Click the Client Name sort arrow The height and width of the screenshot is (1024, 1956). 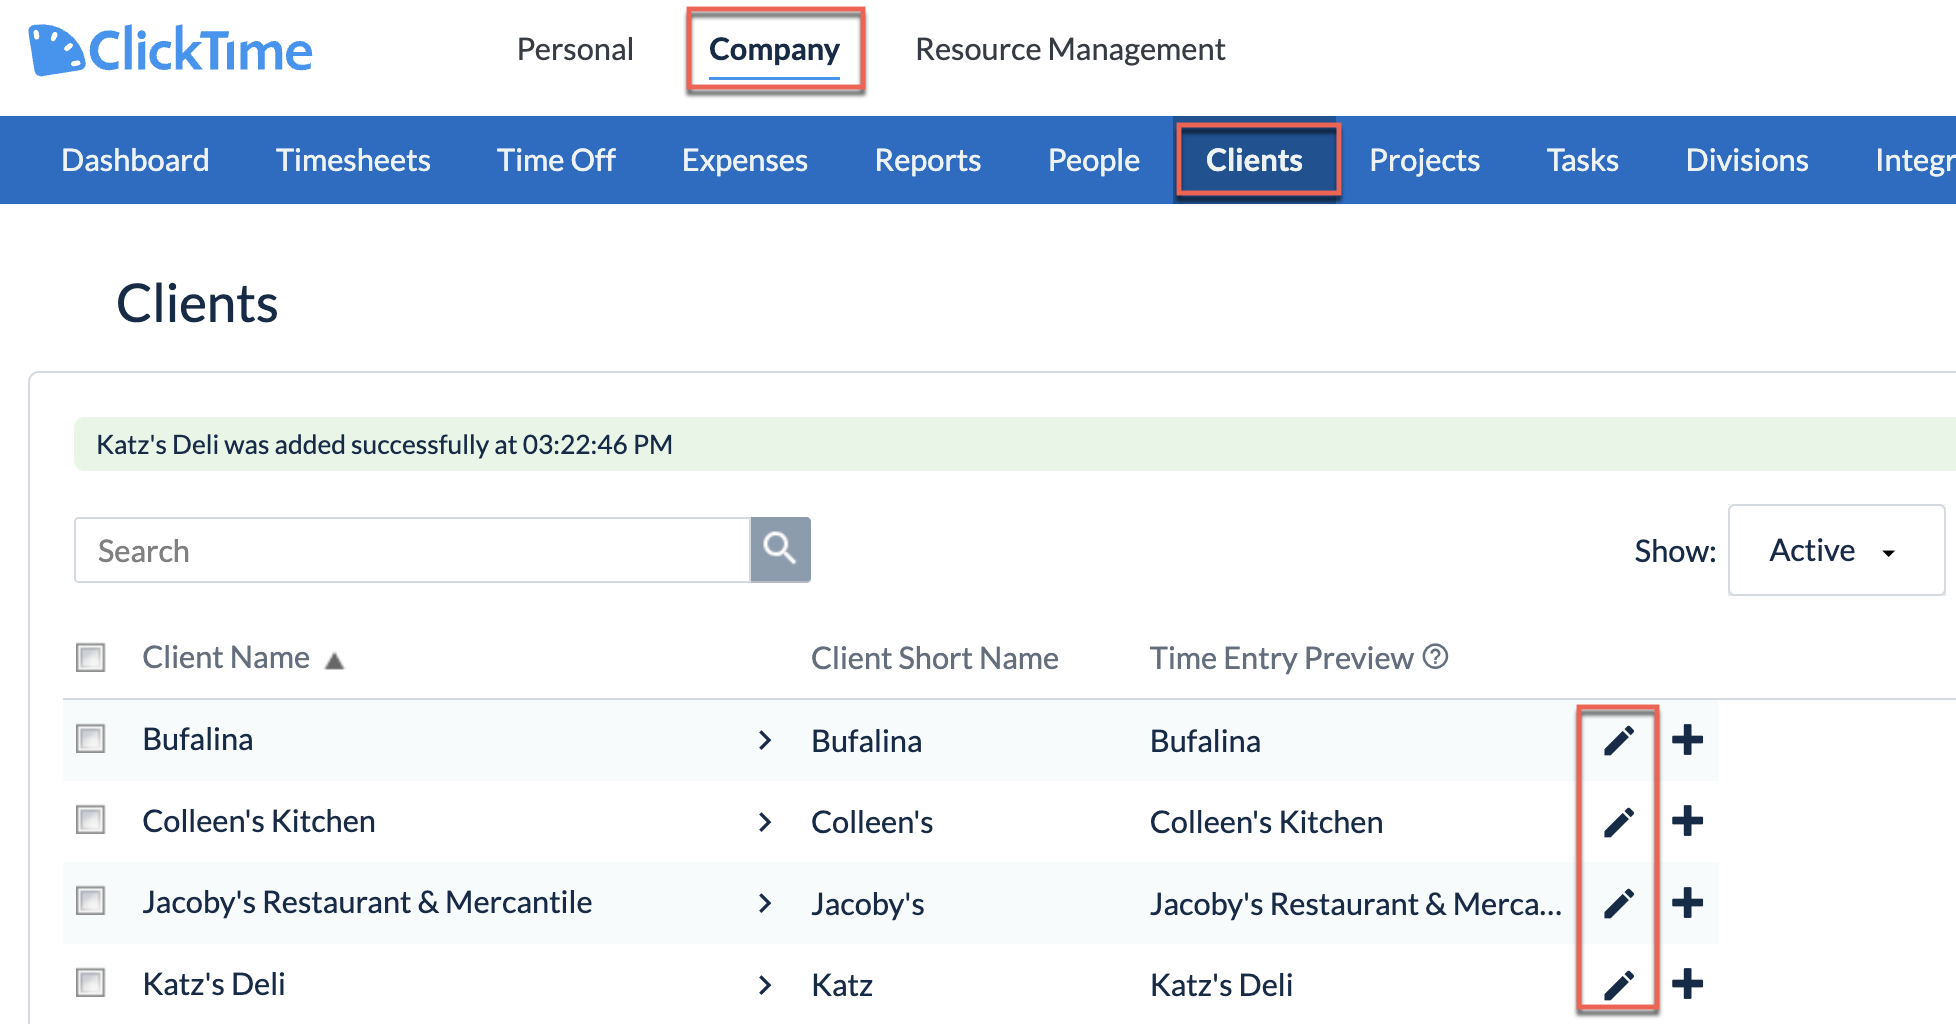click(x=334, y=660)
